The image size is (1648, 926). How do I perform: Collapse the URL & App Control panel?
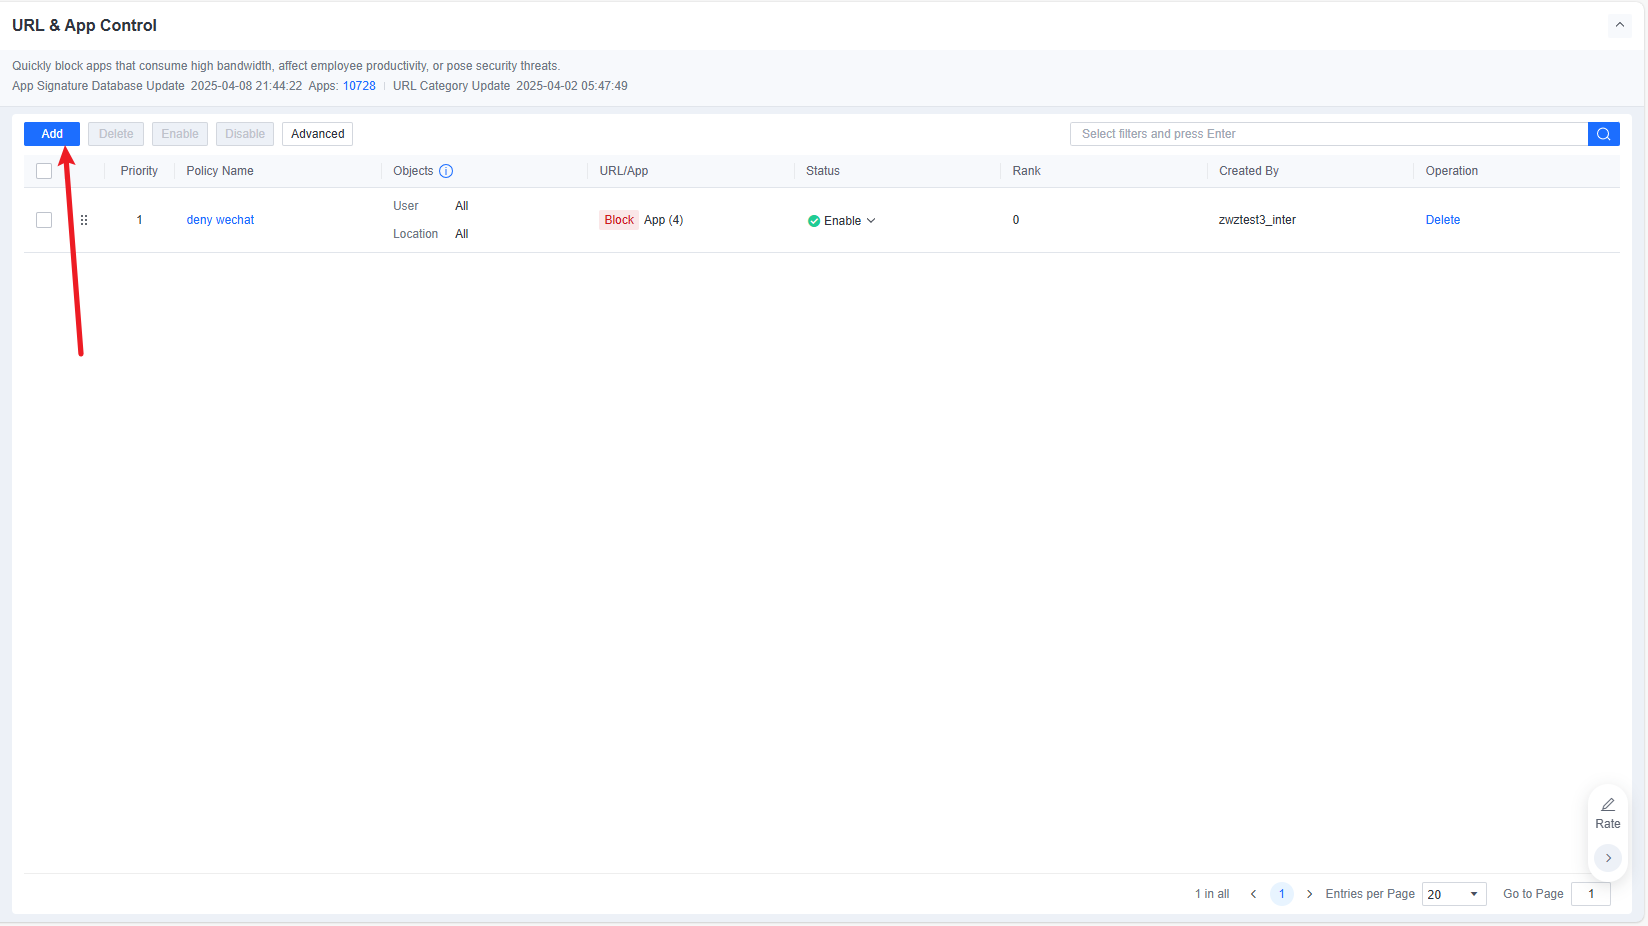1620,25
